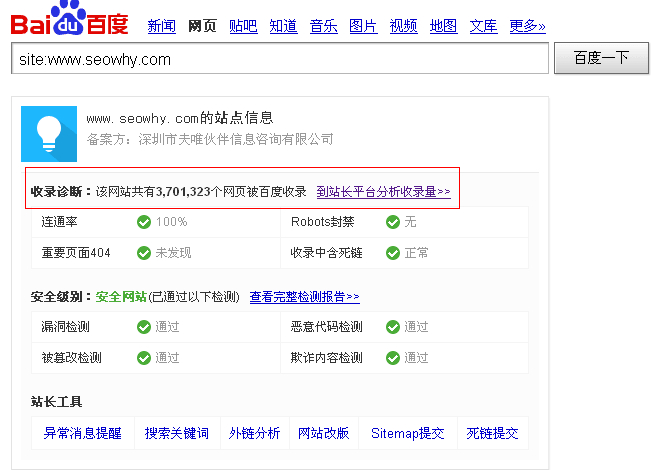
Task: Click the Baidu logo
Action: click(70, 18)
